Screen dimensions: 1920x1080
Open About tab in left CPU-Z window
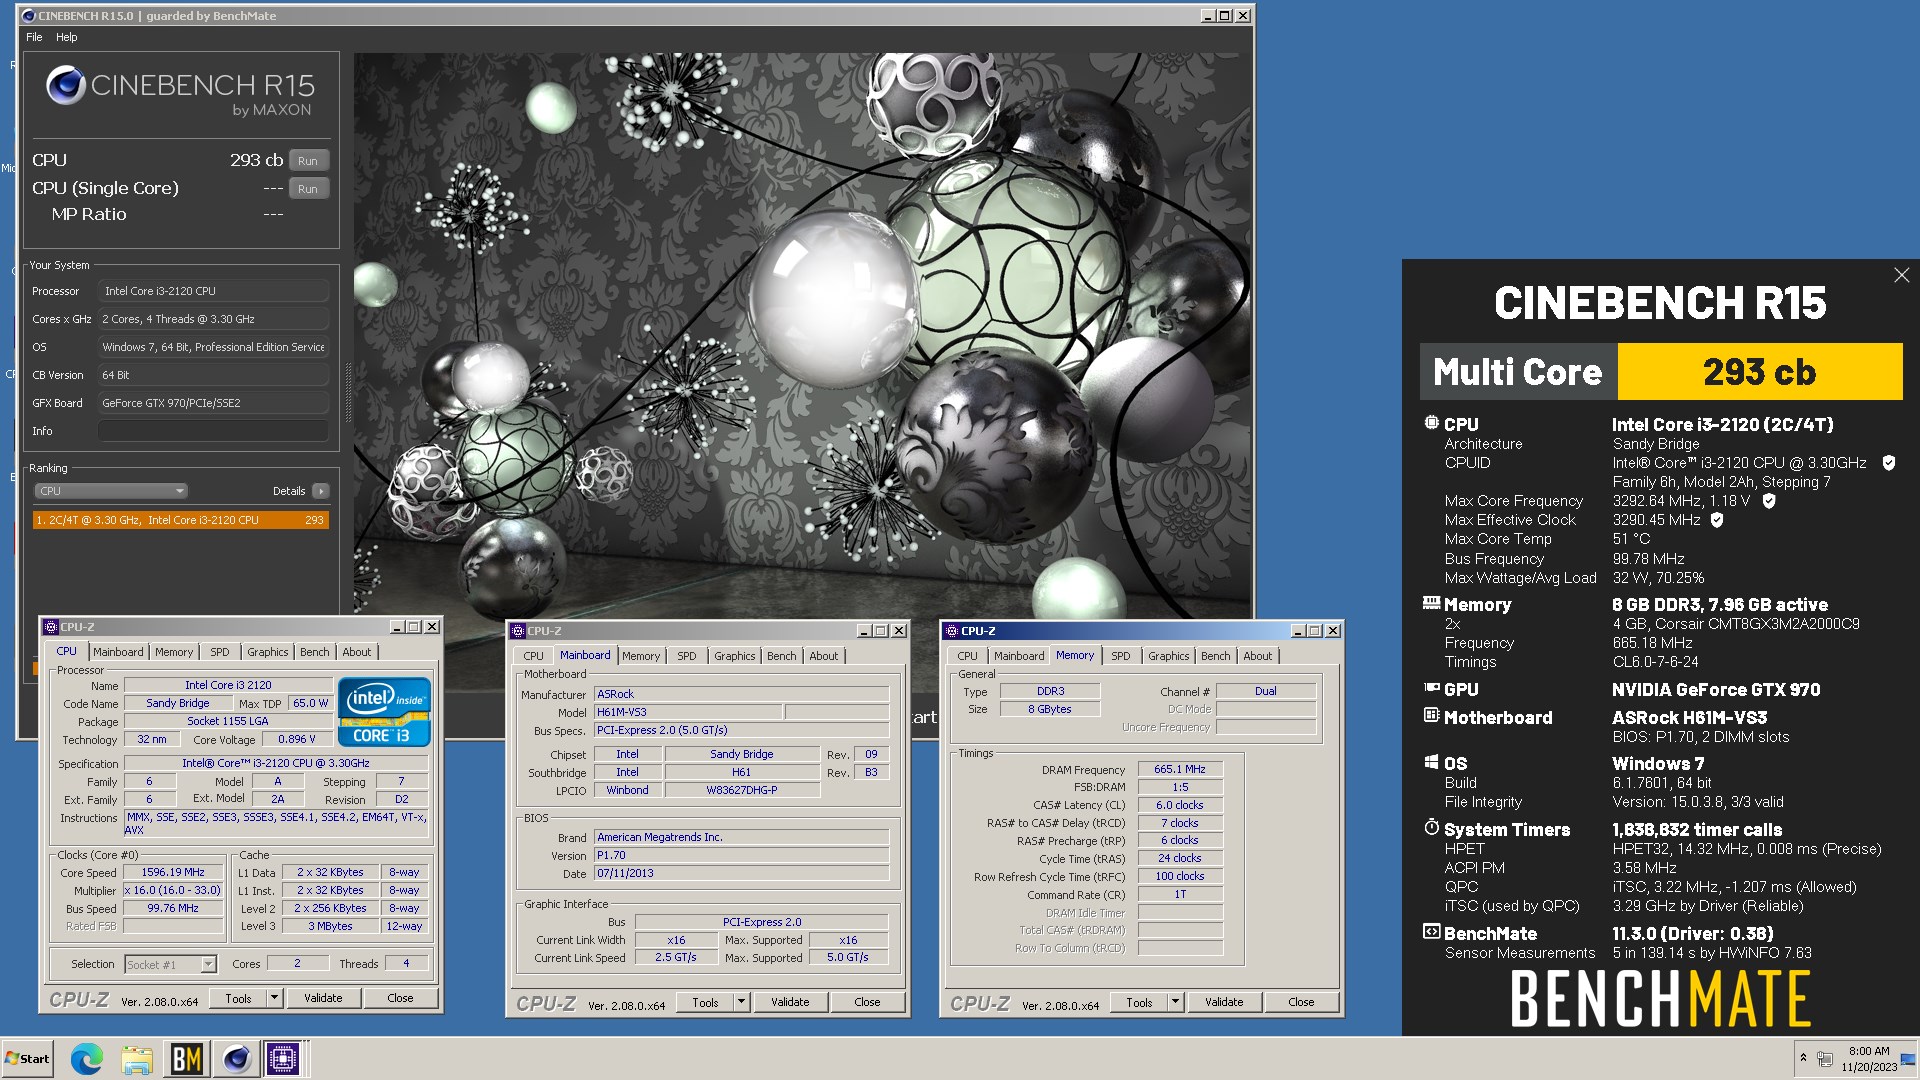[x=356, y=652]
